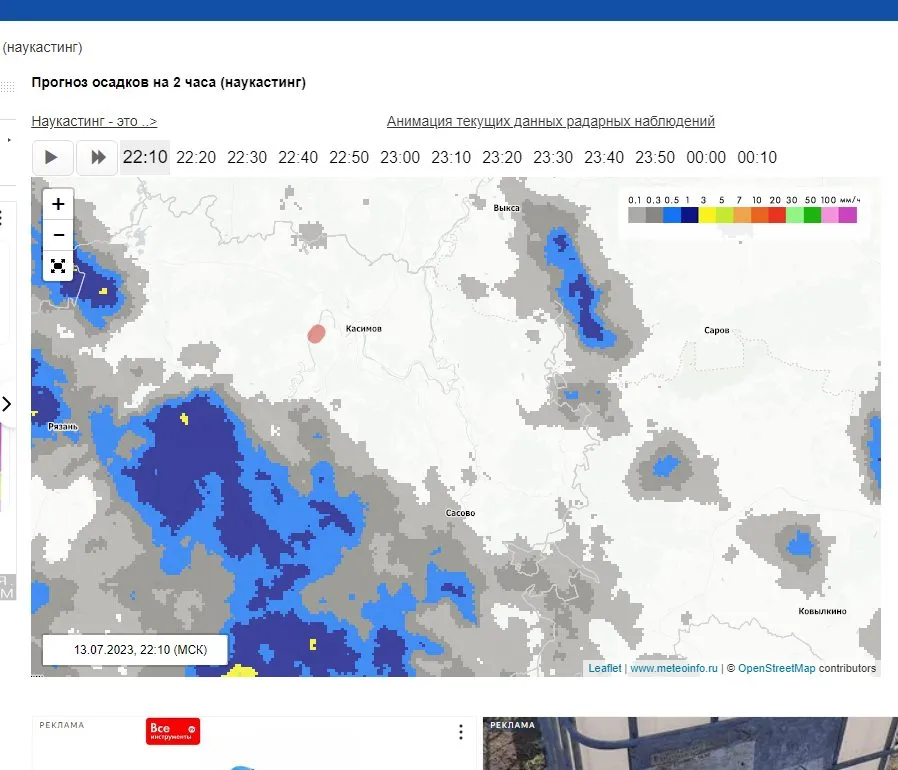
Task: Jump to the 22:30 forecast frame
Action: tap(247, 157)
